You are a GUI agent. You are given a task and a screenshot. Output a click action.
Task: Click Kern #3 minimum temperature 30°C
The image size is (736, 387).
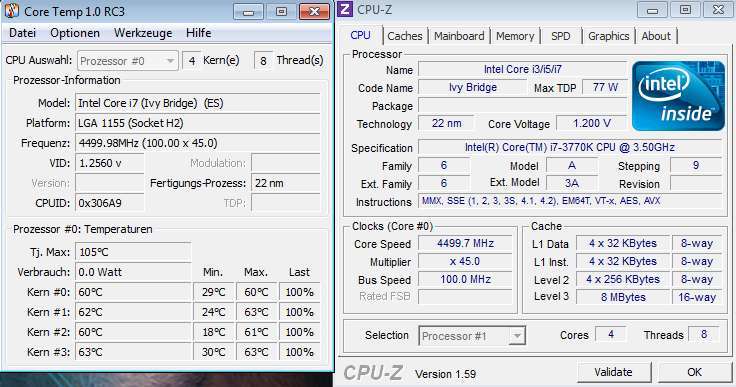[214, 352]
